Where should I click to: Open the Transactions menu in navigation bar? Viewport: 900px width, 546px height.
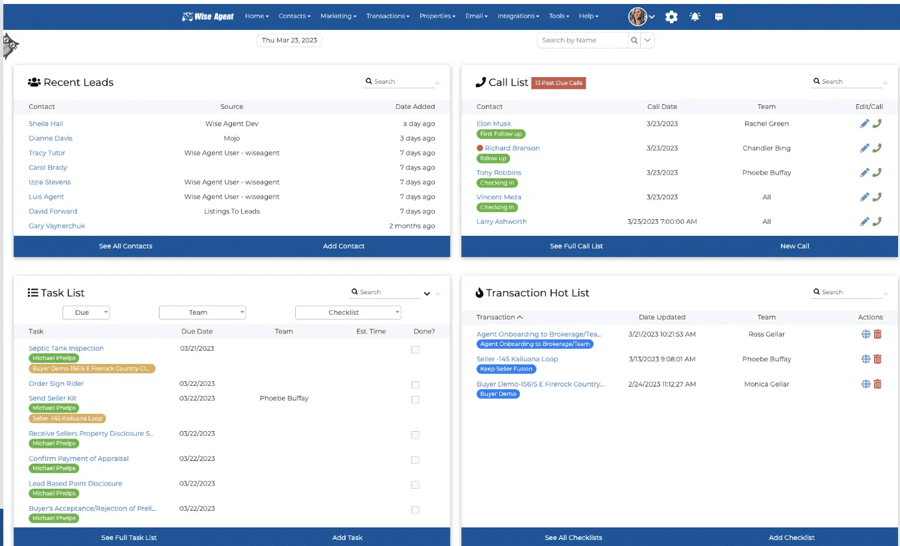point(387,16)
